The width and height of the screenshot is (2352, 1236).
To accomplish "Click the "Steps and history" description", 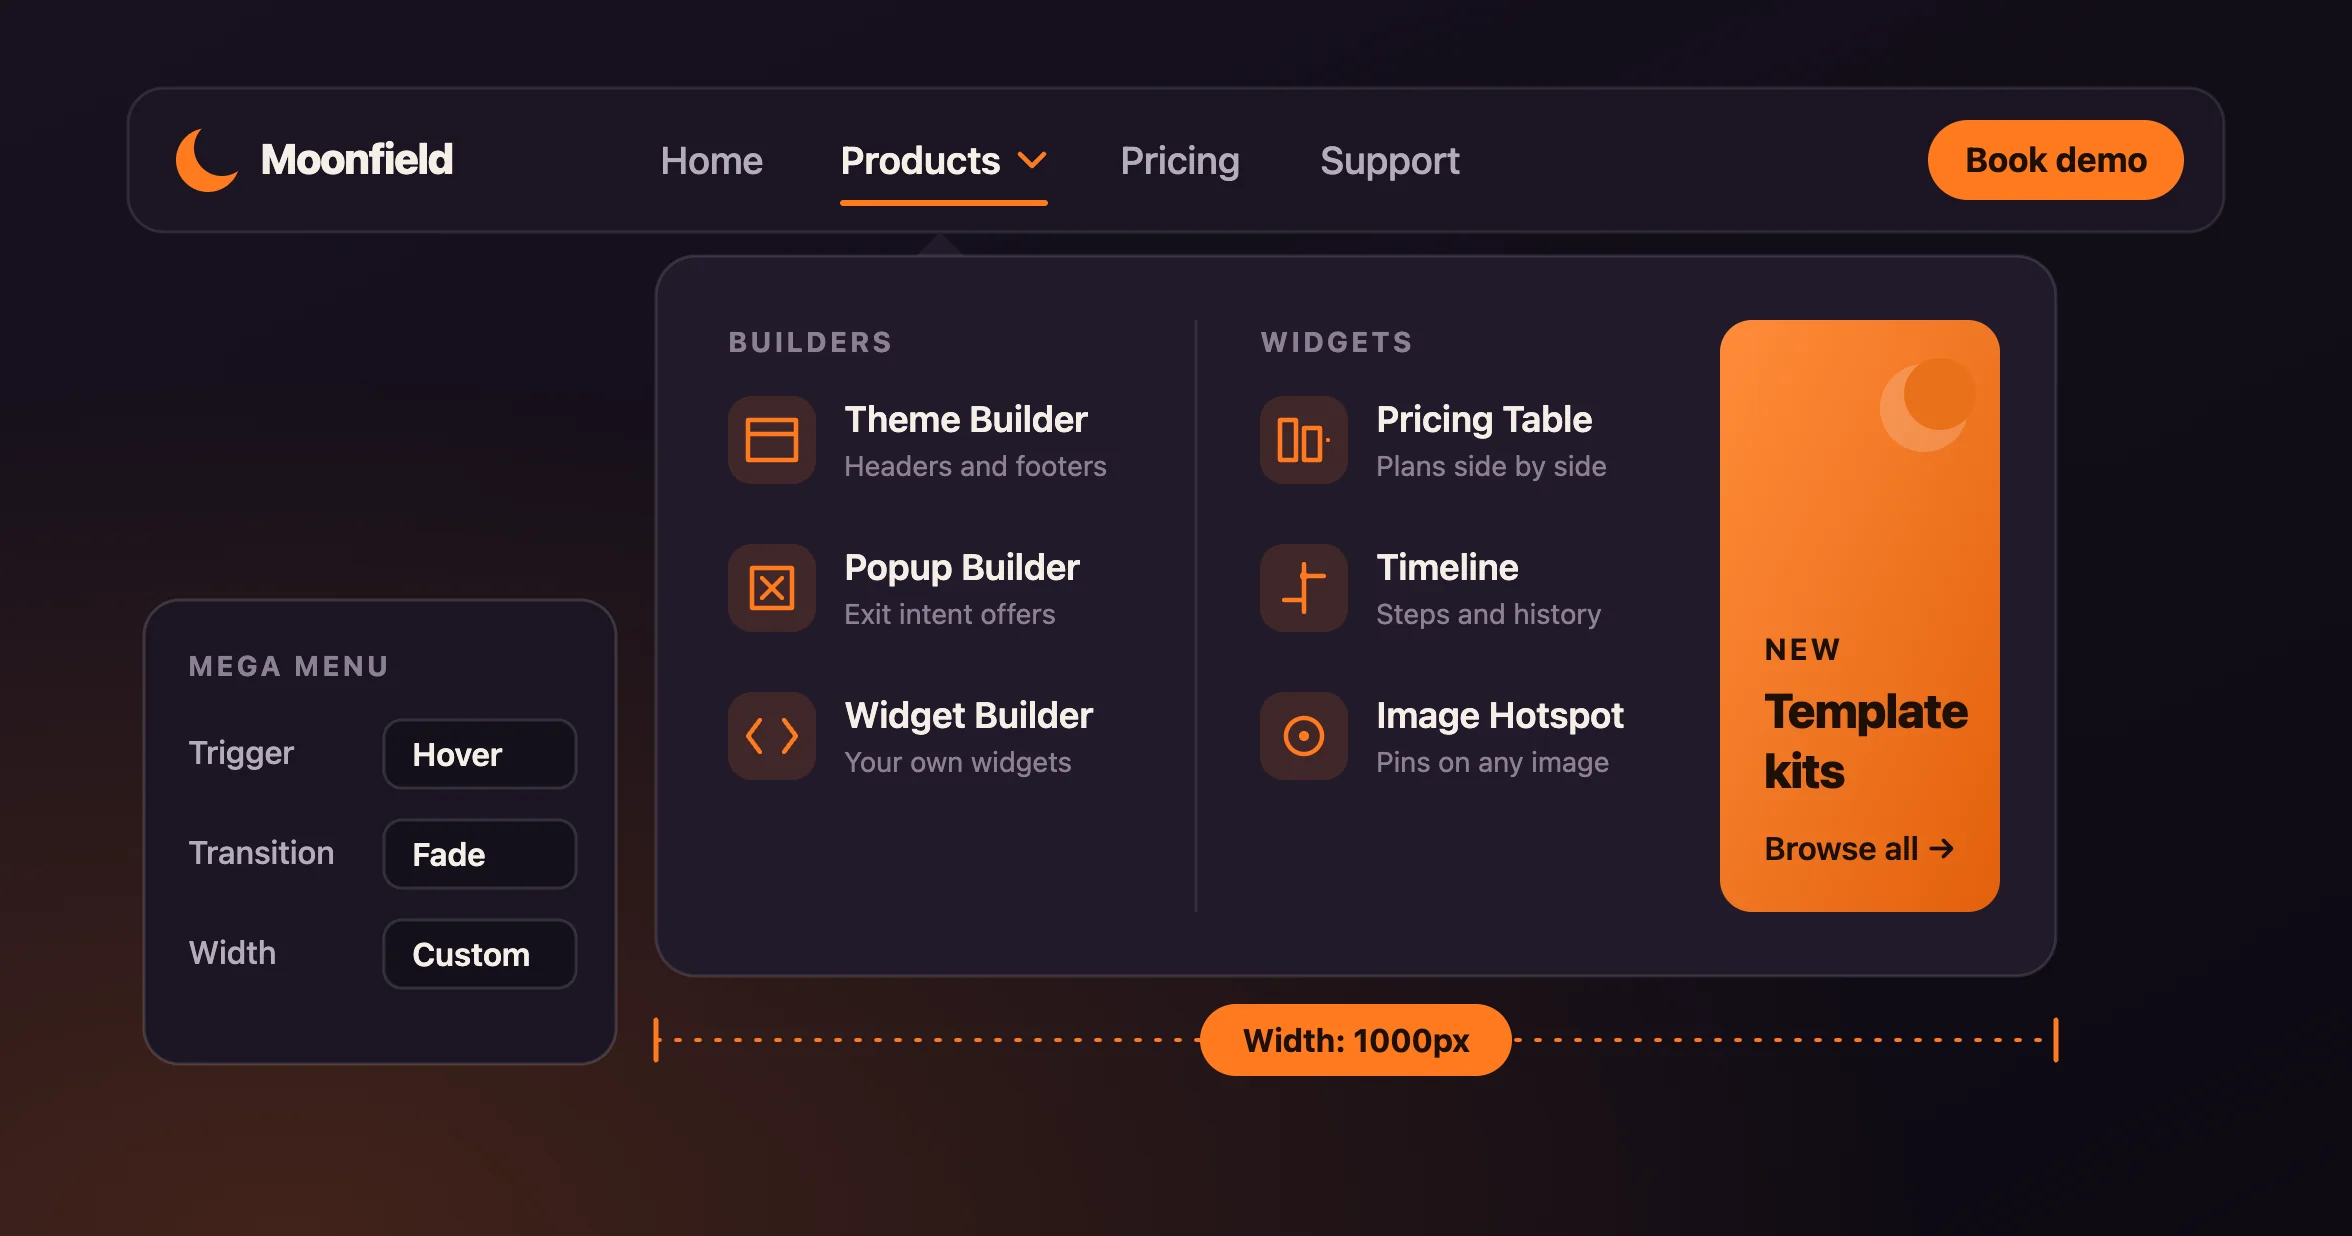I will click(1488, 614).
